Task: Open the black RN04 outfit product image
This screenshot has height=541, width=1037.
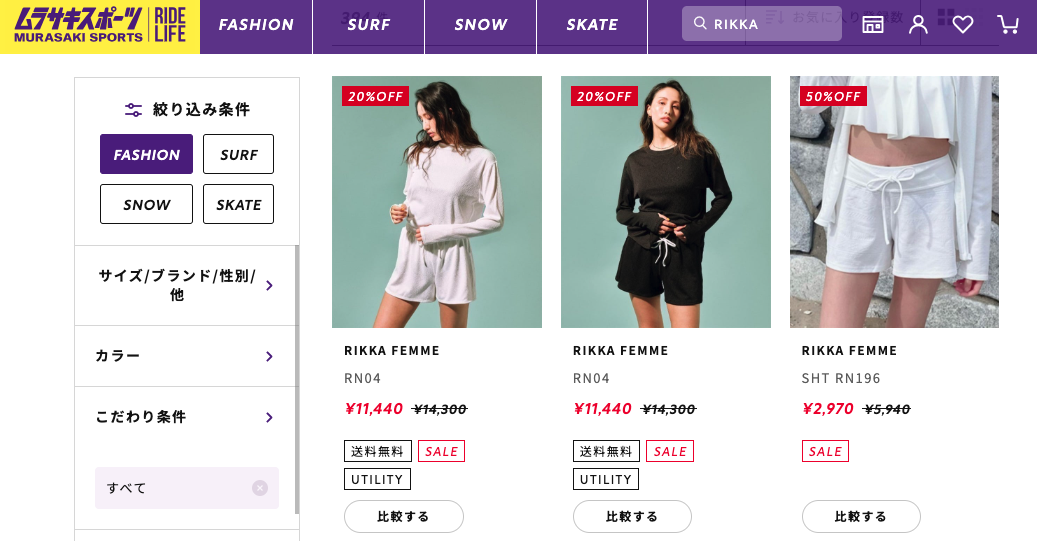Action: [666, 202]
